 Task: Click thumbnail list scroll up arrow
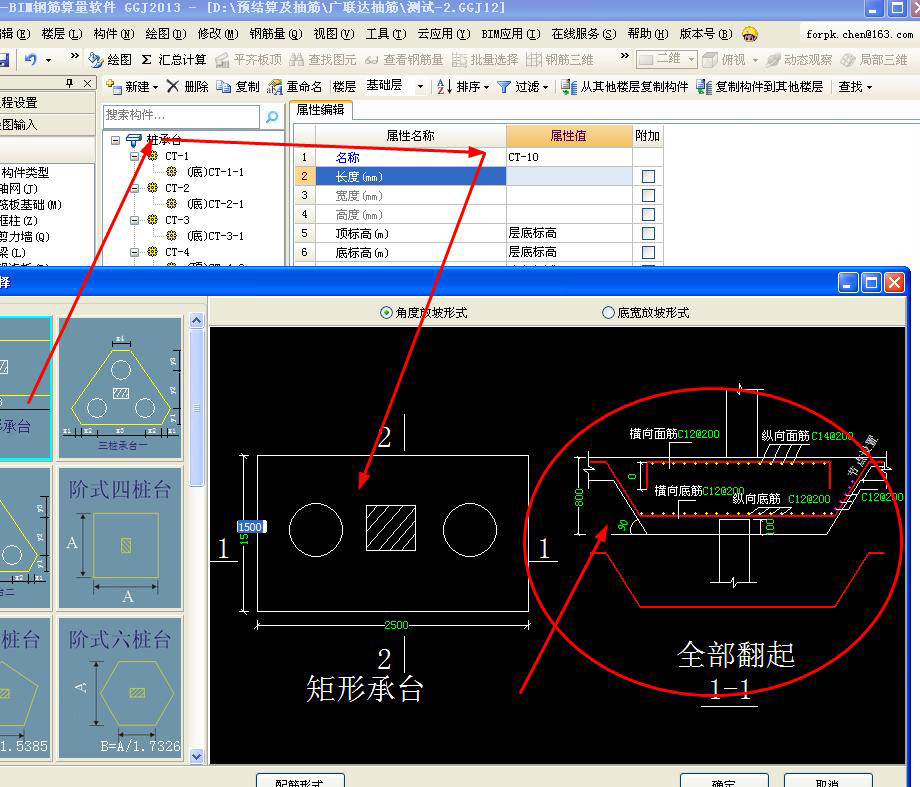[x=197, y=320]
